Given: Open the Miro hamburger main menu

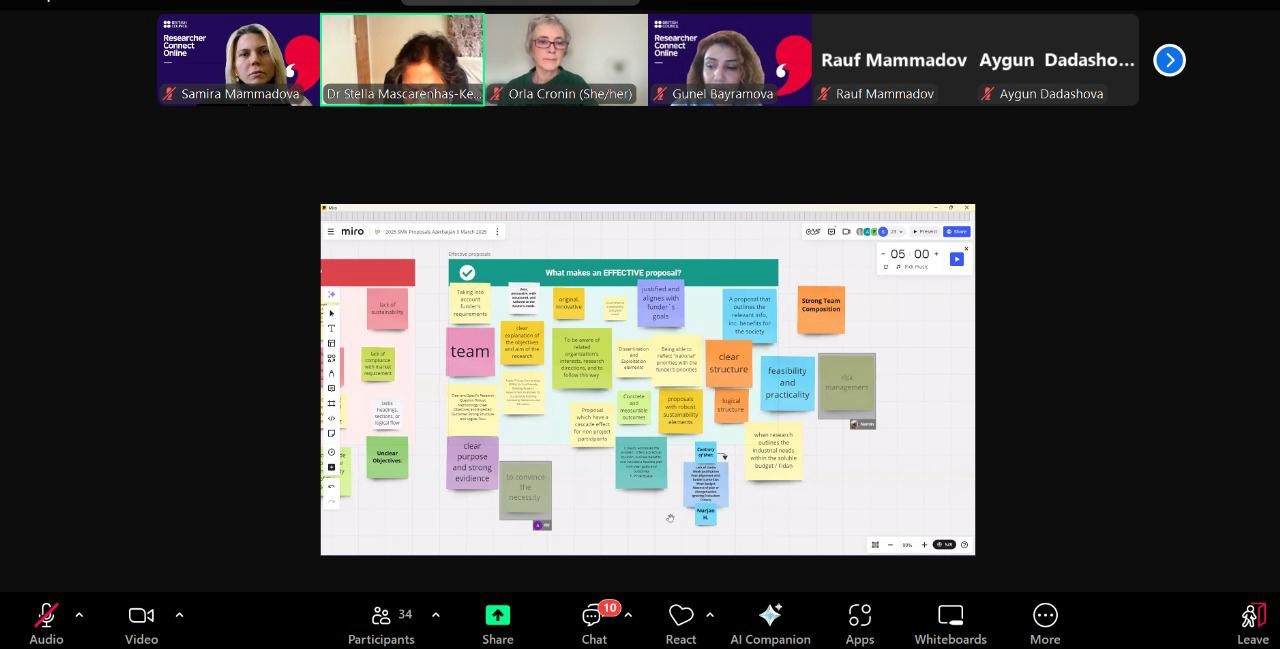Looking at the screenshot, I should [331, 231].
